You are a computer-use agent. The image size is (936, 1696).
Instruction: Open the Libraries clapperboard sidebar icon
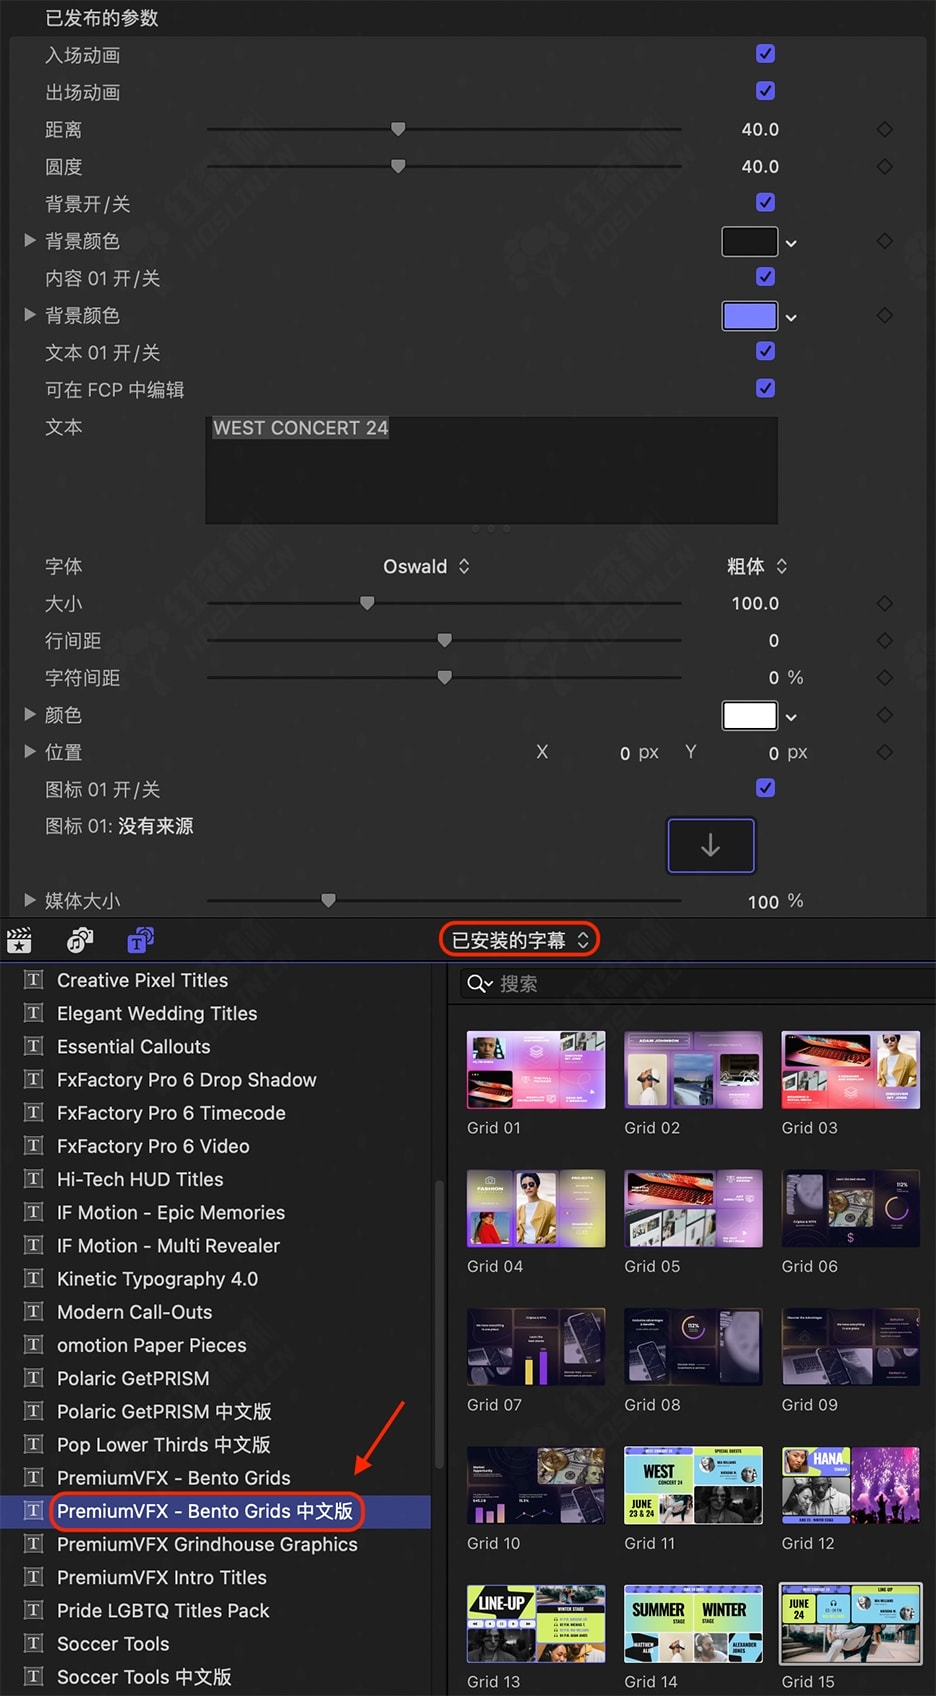(x=19, y=940)
